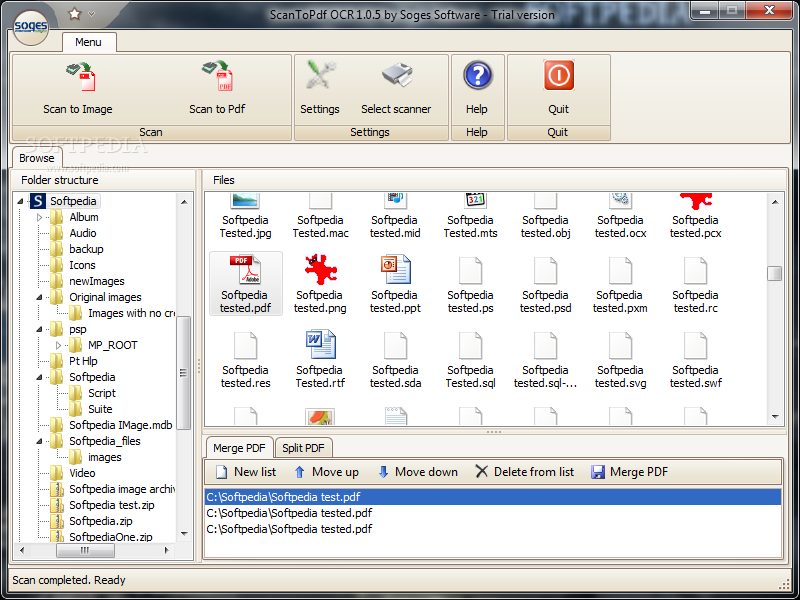Select the Script folder in tree
Viewport: 800px width, 600px height.
pyautogui.click(x=92, y=393)
